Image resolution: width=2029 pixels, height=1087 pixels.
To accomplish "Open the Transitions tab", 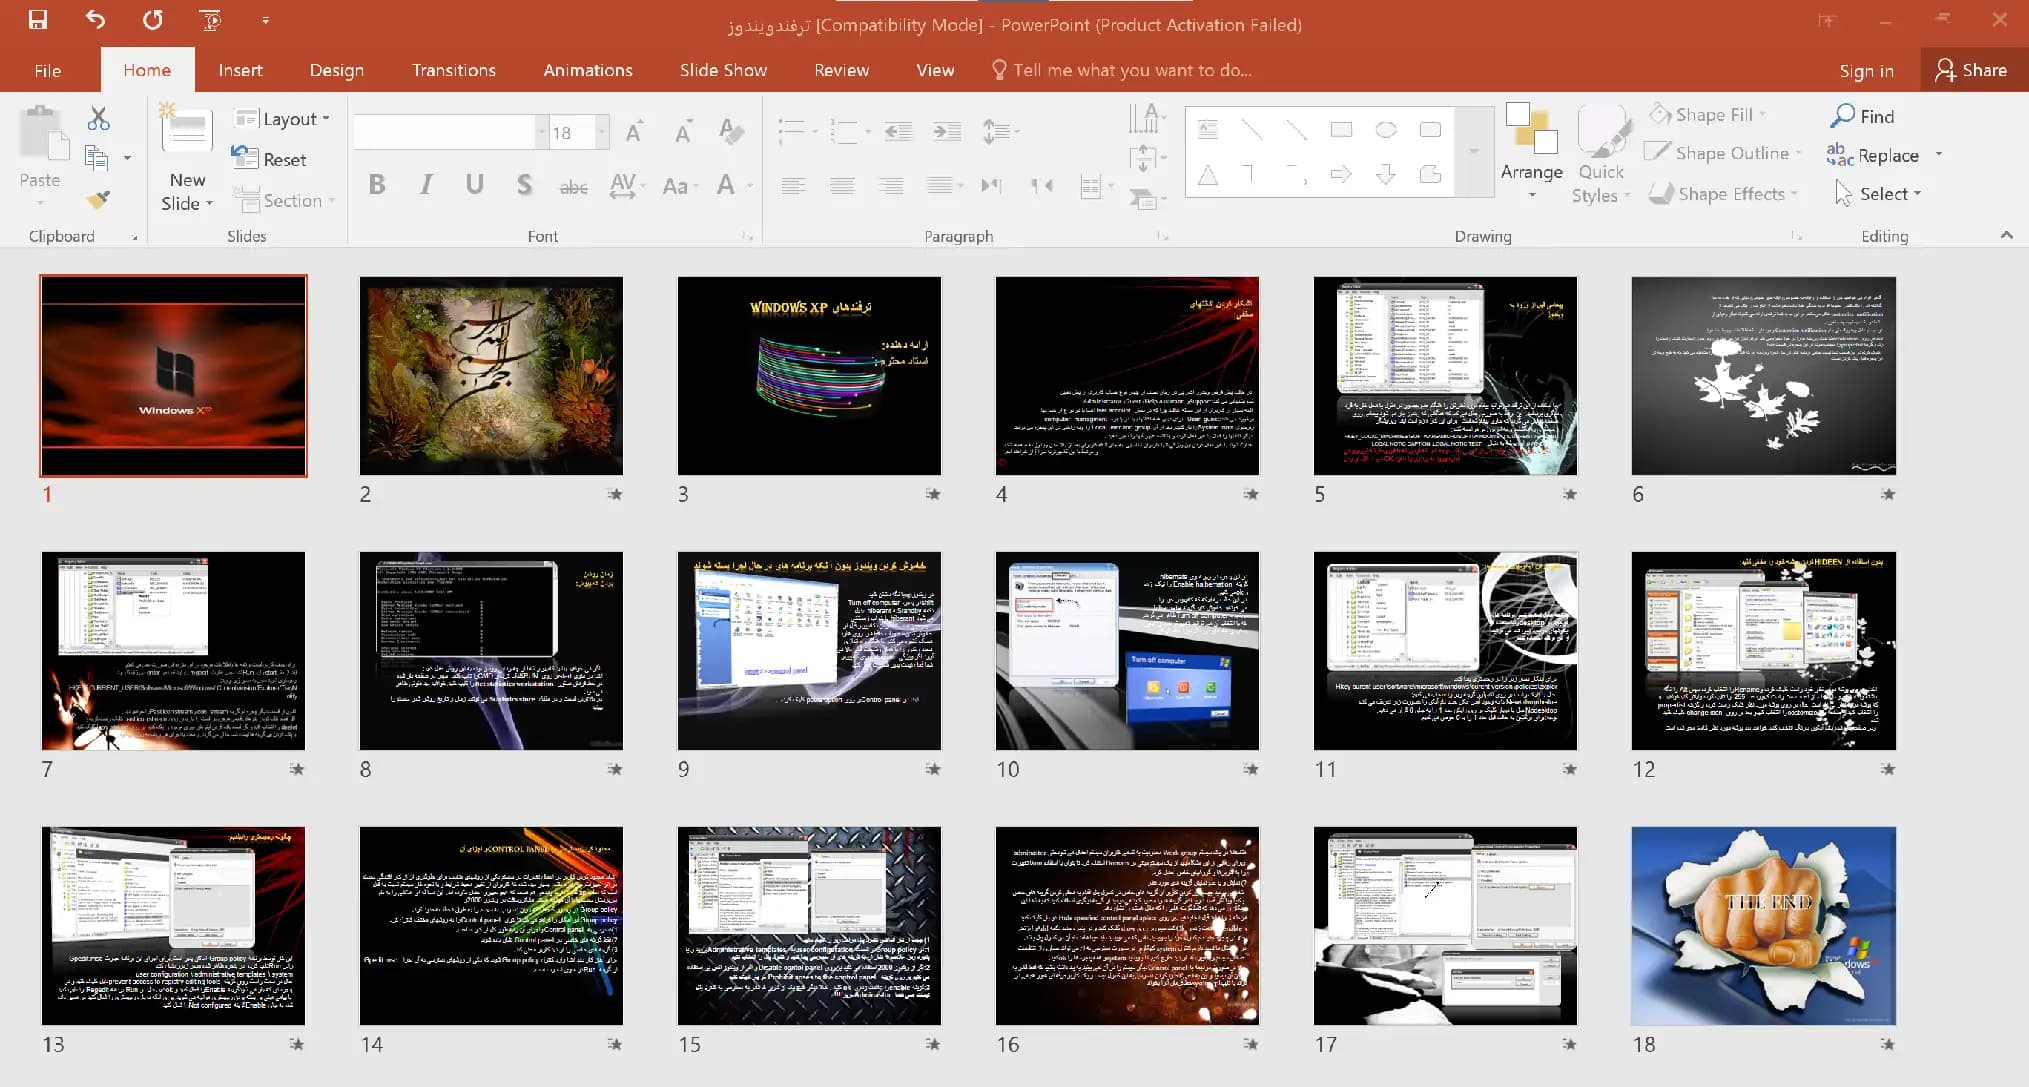I will [x=453, y=70].
